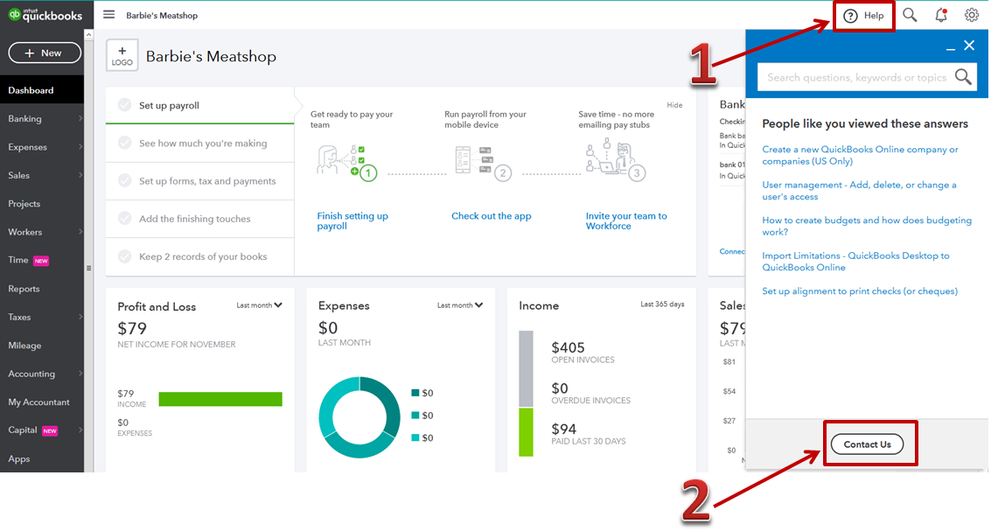Click the Contact Us button

[x=867, y=444]
